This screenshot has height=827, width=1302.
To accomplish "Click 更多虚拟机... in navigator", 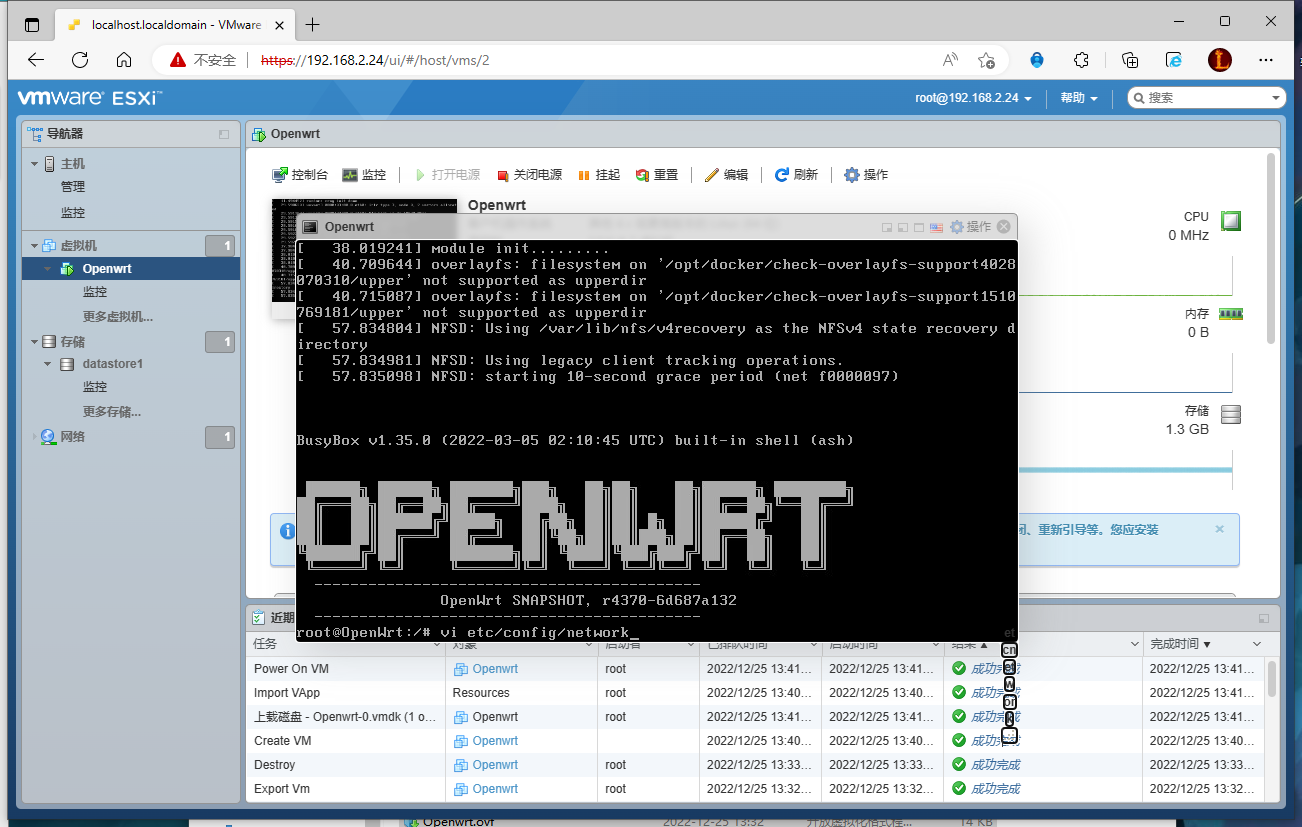I will tap(118, 317).
